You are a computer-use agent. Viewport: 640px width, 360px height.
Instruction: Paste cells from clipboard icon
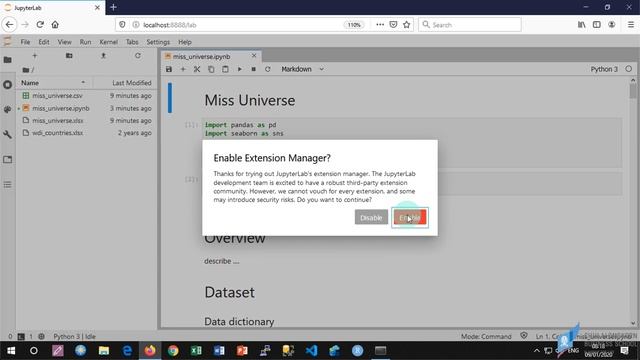(225, 69)
